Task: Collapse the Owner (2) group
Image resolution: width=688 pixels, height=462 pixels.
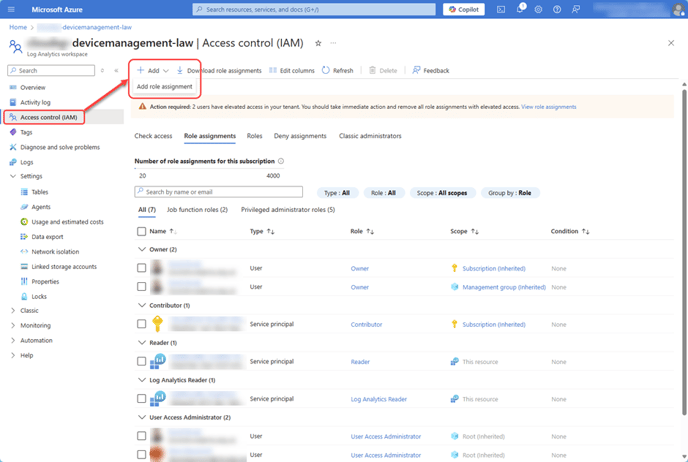Action: click(142, 249)
